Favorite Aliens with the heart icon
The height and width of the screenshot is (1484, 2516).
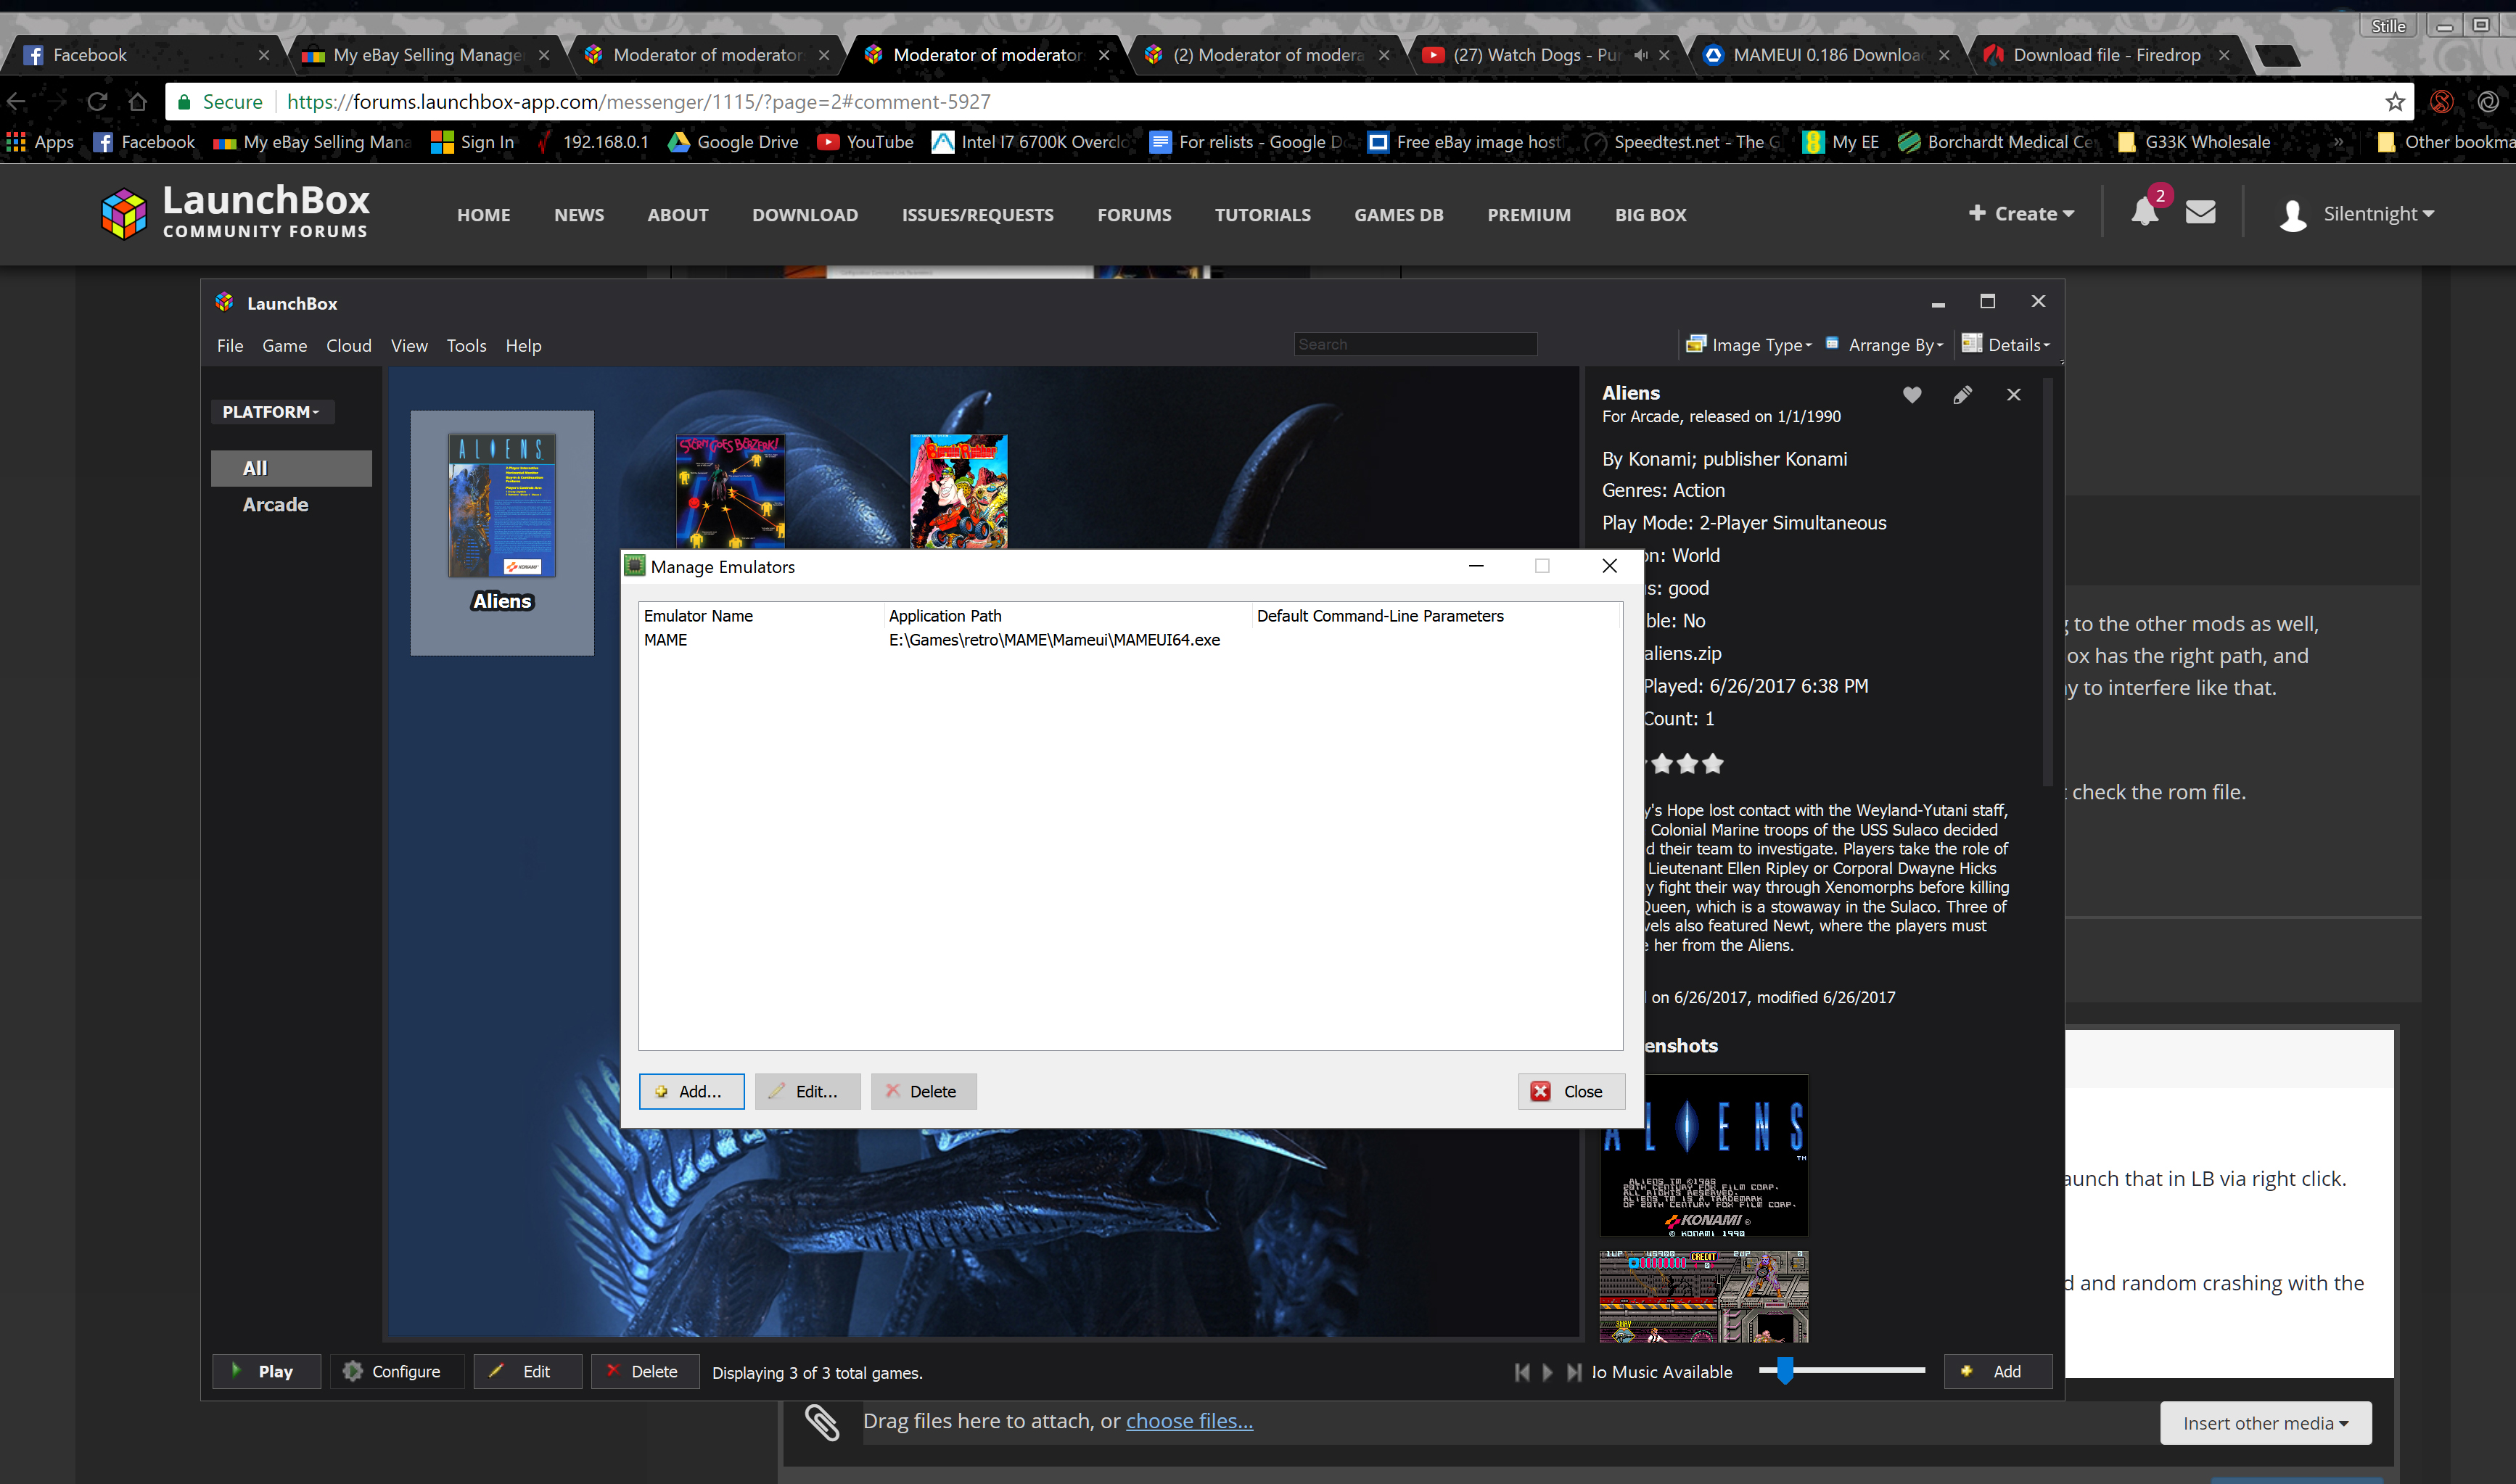click(1911, 395)
